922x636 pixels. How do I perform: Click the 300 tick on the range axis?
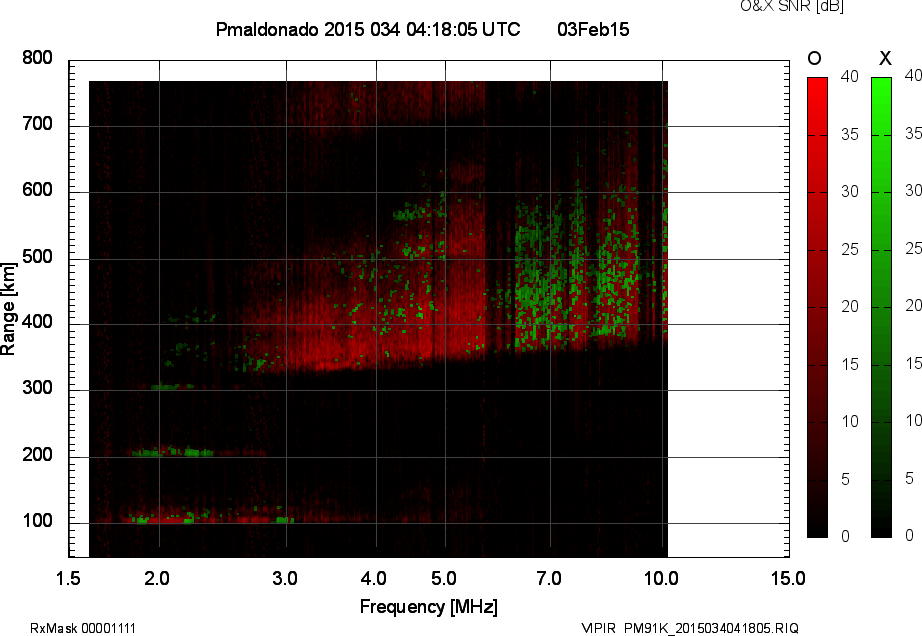click(37, 388)
